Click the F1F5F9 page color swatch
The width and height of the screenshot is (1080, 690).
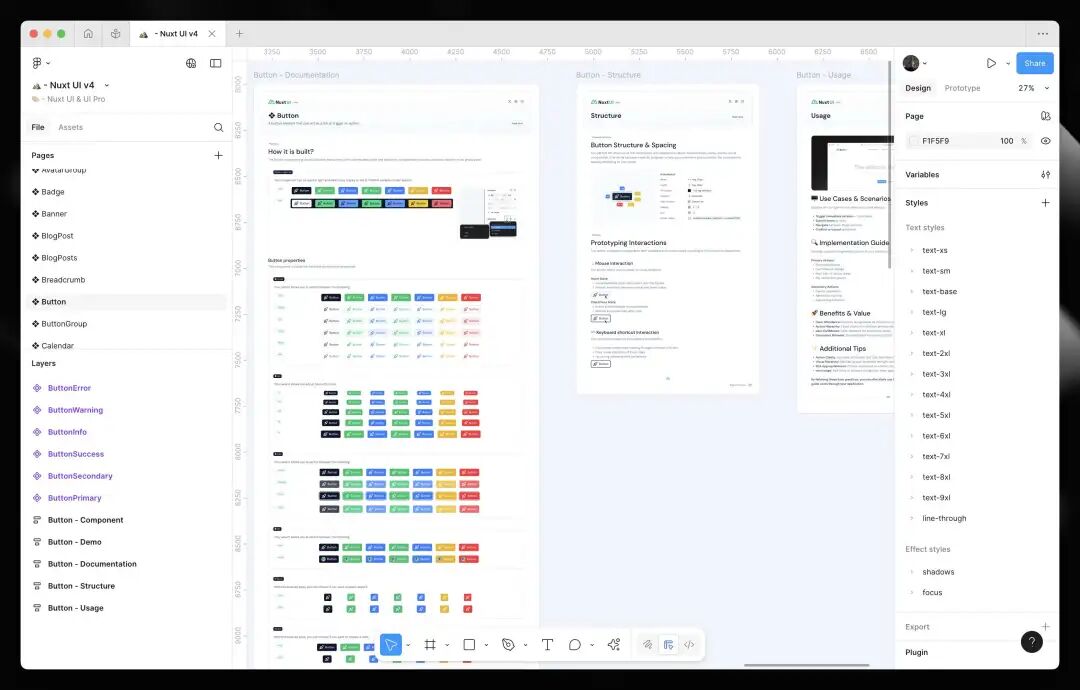913,141
